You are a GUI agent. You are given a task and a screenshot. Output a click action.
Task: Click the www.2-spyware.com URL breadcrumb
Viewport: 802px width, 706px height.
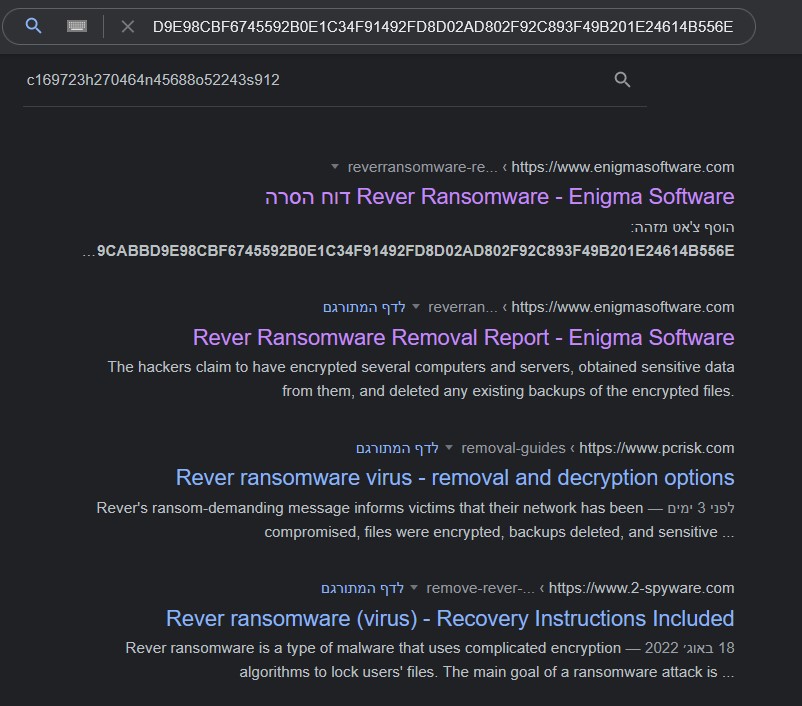point(641,588)
